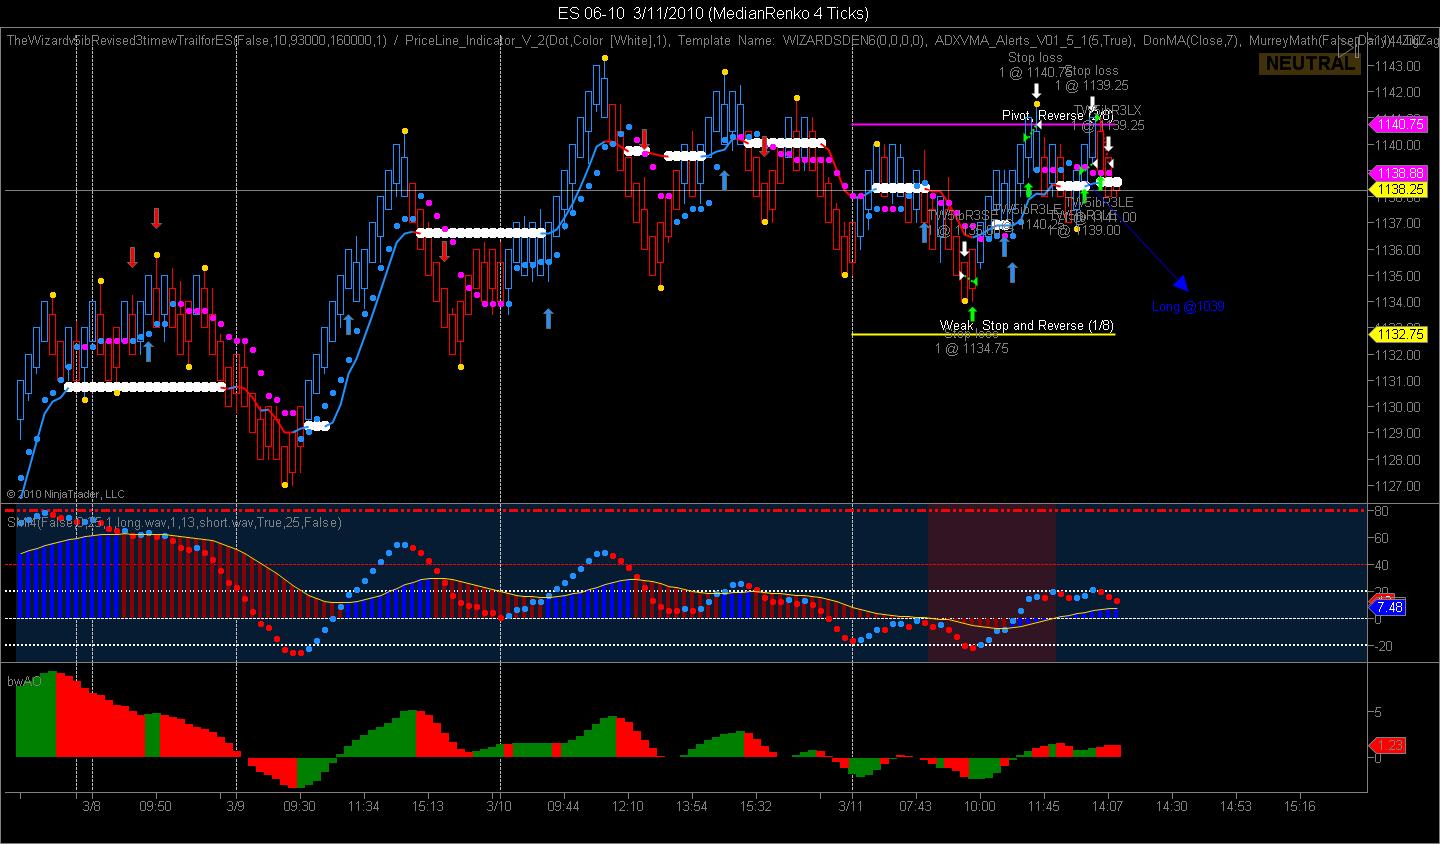Select the magenta 1138.88 price marker

1398,173
